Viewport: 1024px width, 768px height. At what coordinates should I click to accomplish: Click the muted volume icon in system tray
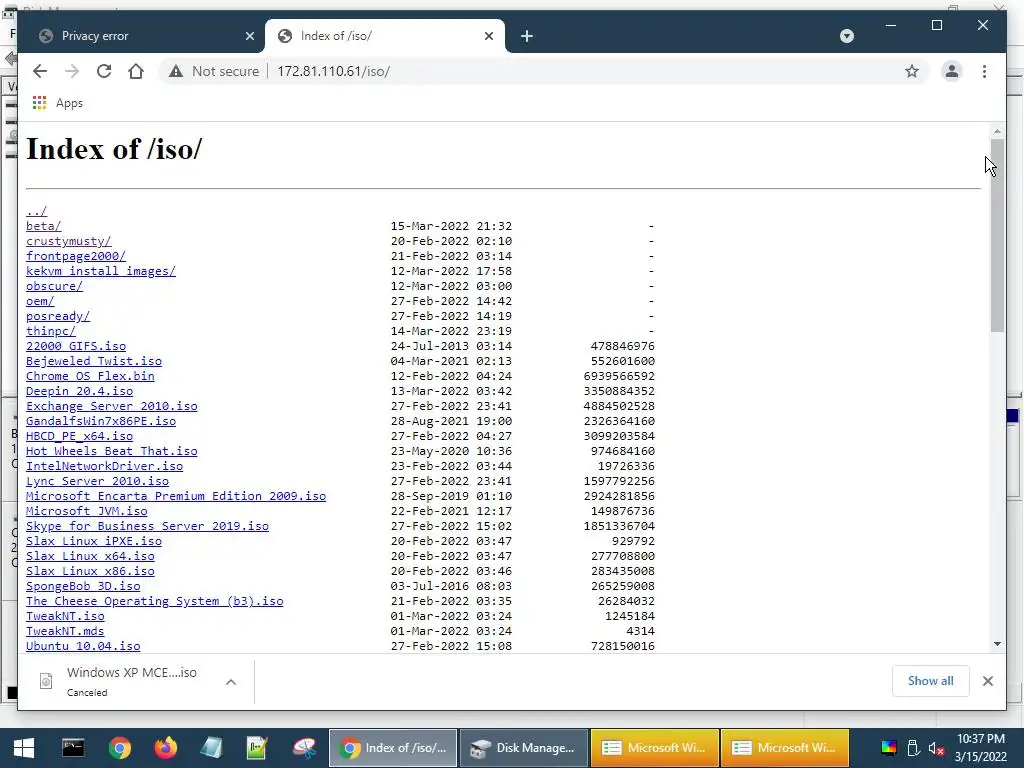pos(936,748)
